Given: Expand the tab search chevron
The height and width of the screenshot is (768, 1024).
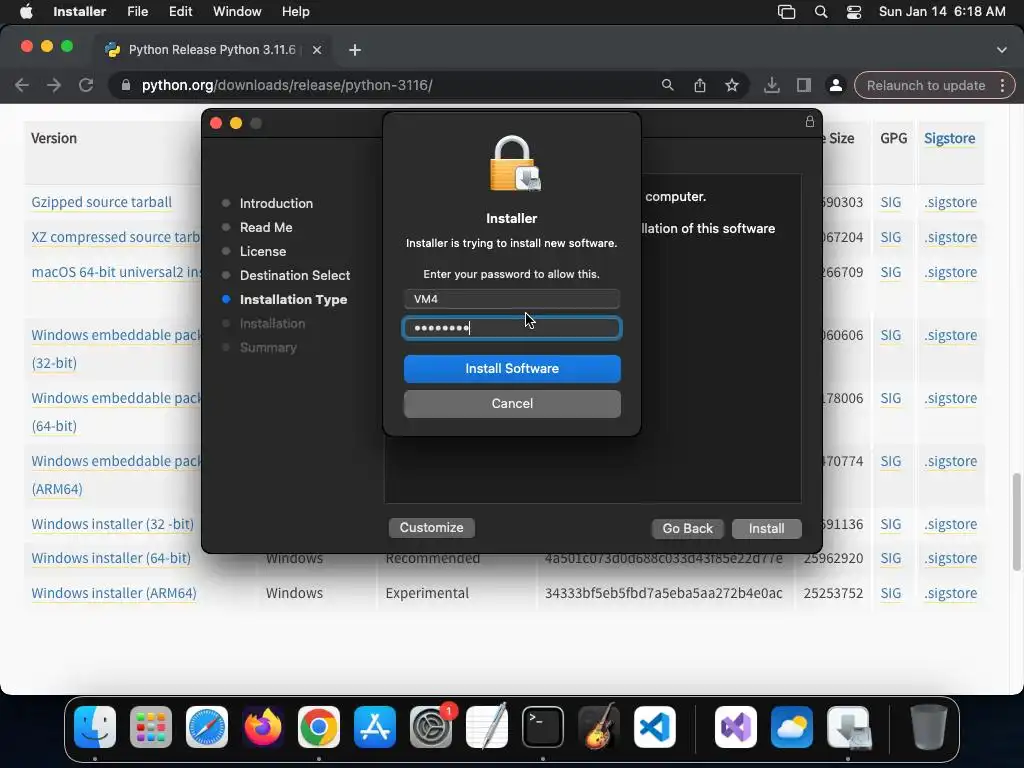Looking at the screenshot, I should 1002,50.
